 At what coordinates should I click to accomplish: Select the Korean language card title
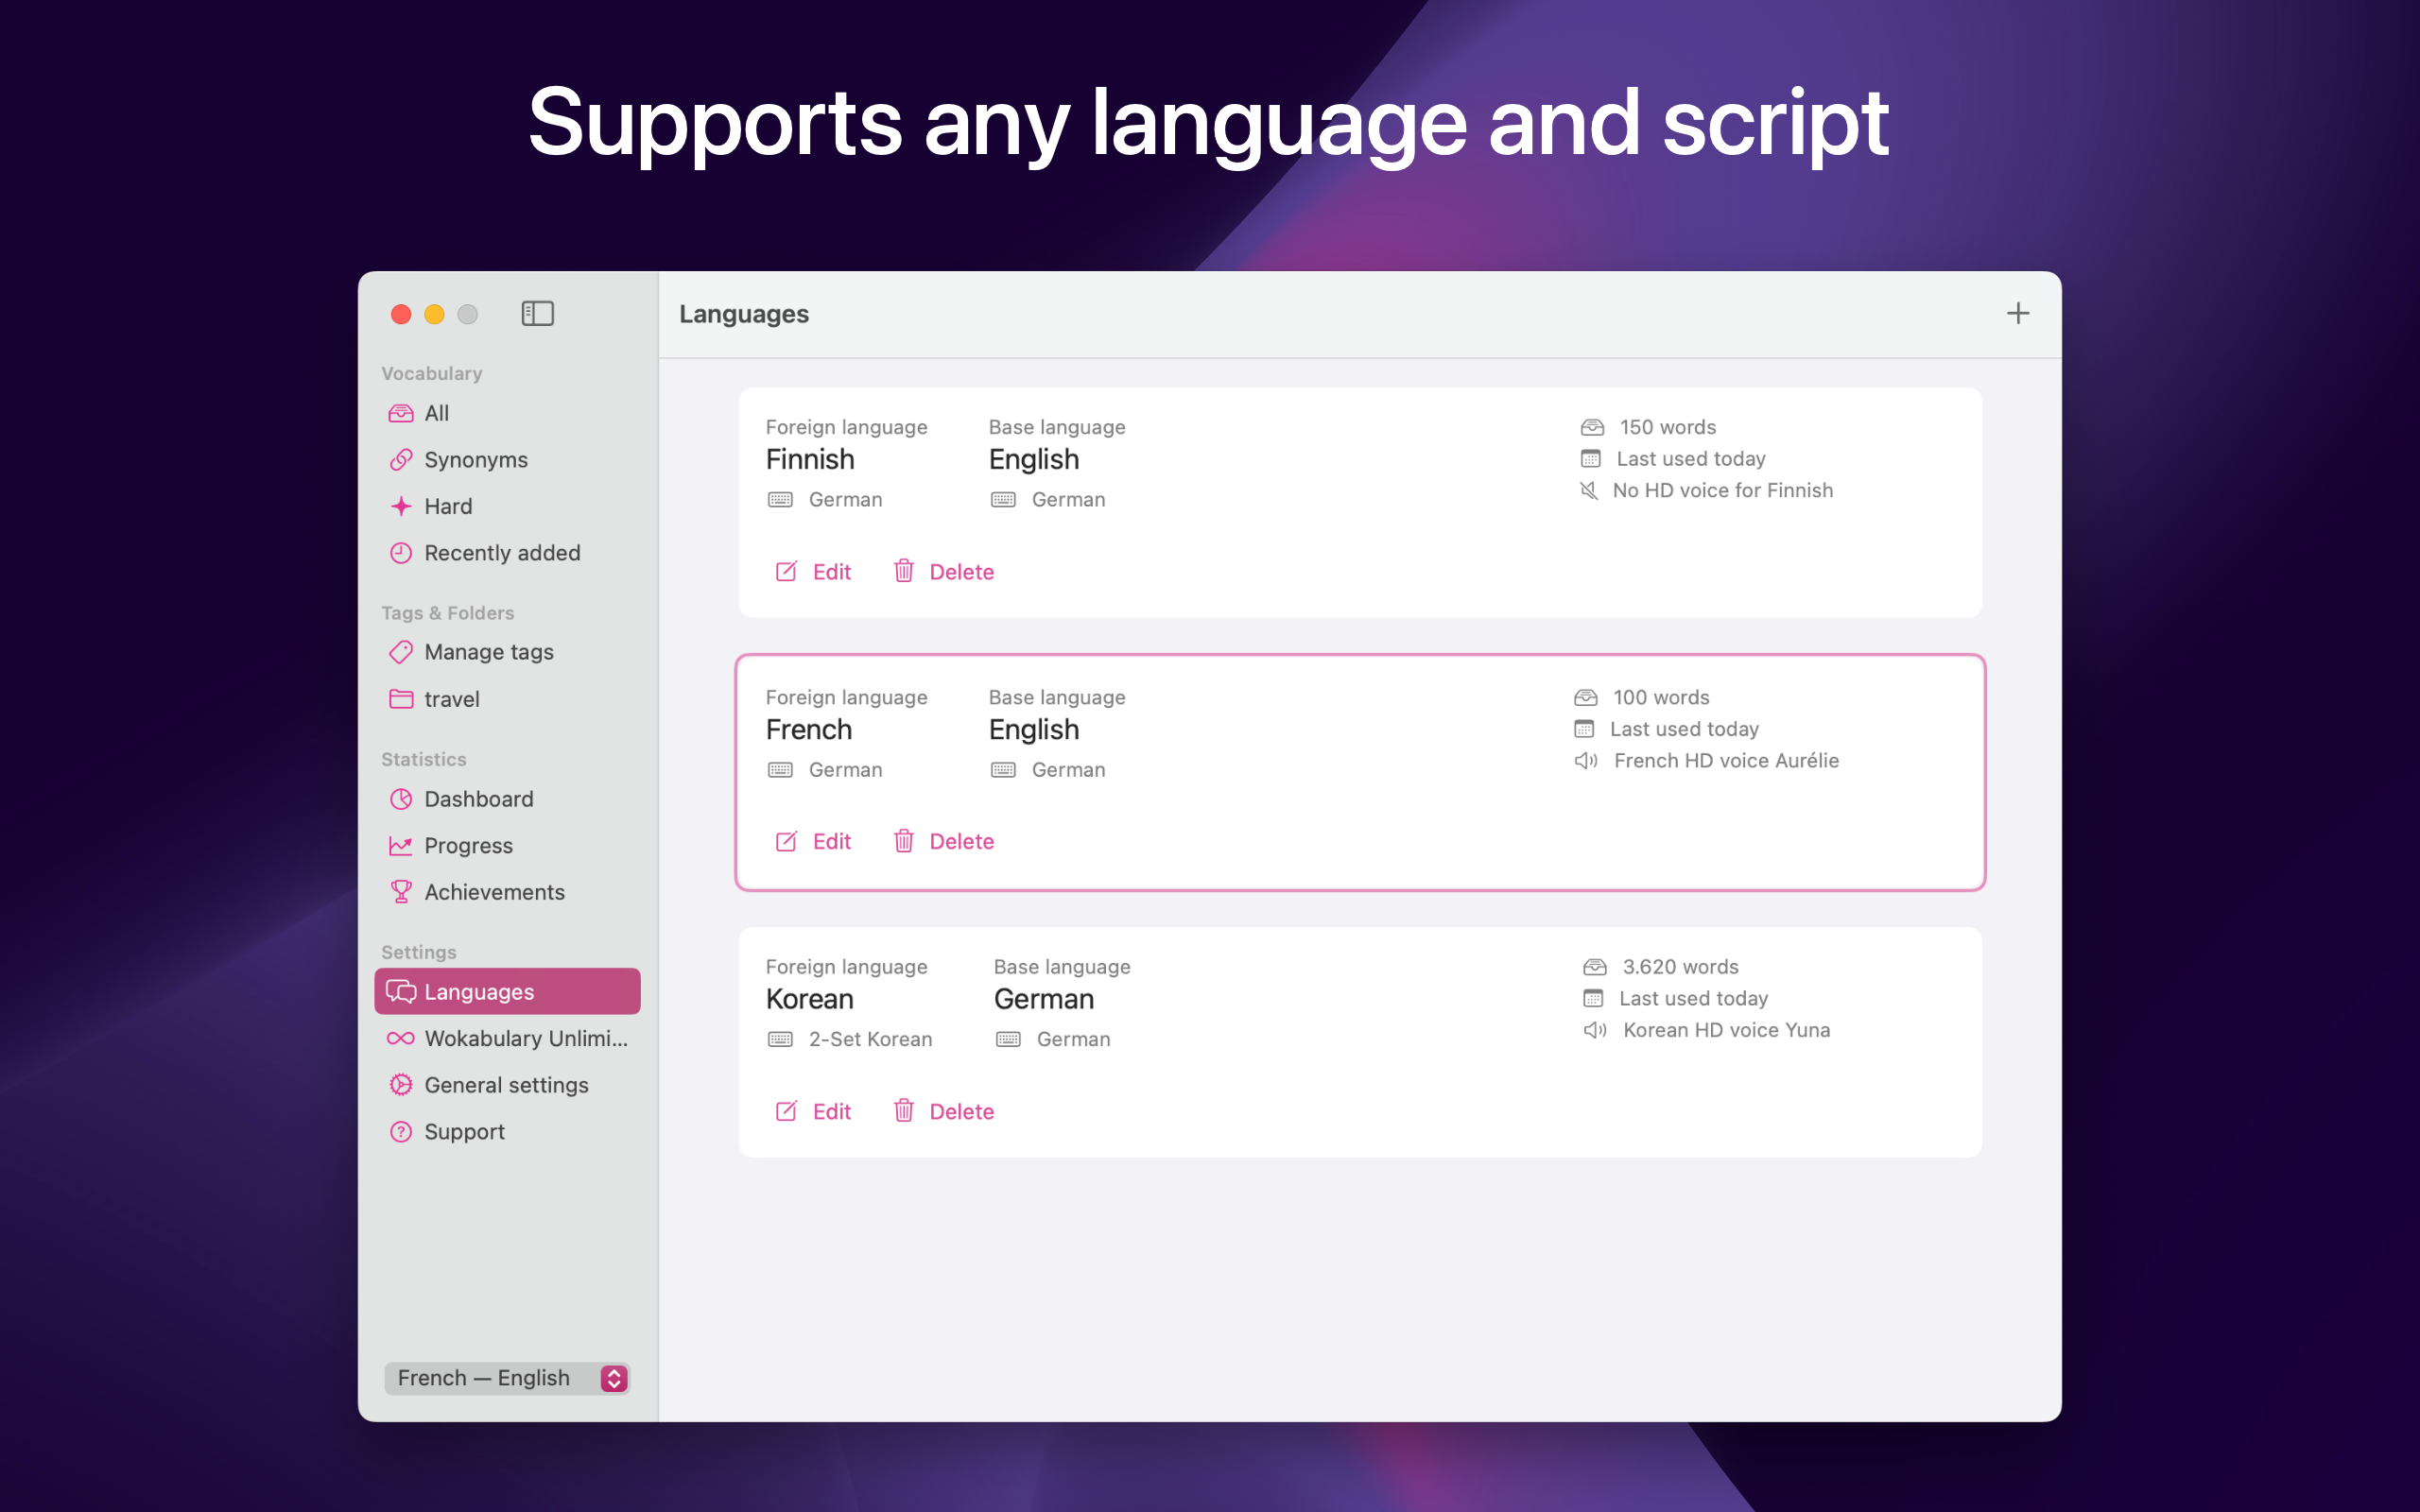[x=809, y=1000]
